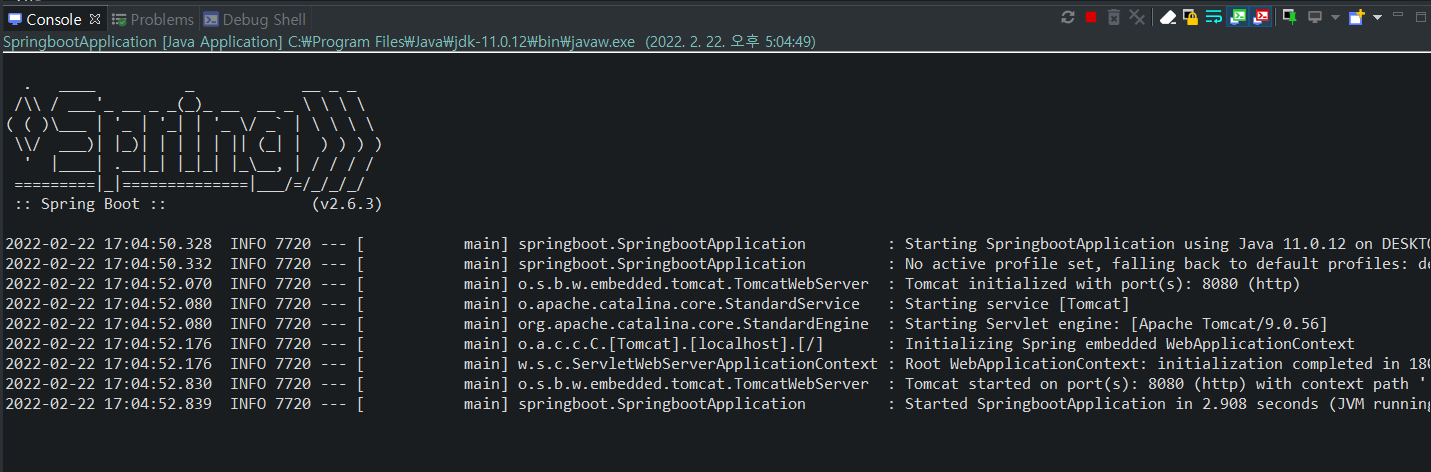Click 'Tomcat initialized with port(s): 8080 (http)' line

tap(1103, 284)
